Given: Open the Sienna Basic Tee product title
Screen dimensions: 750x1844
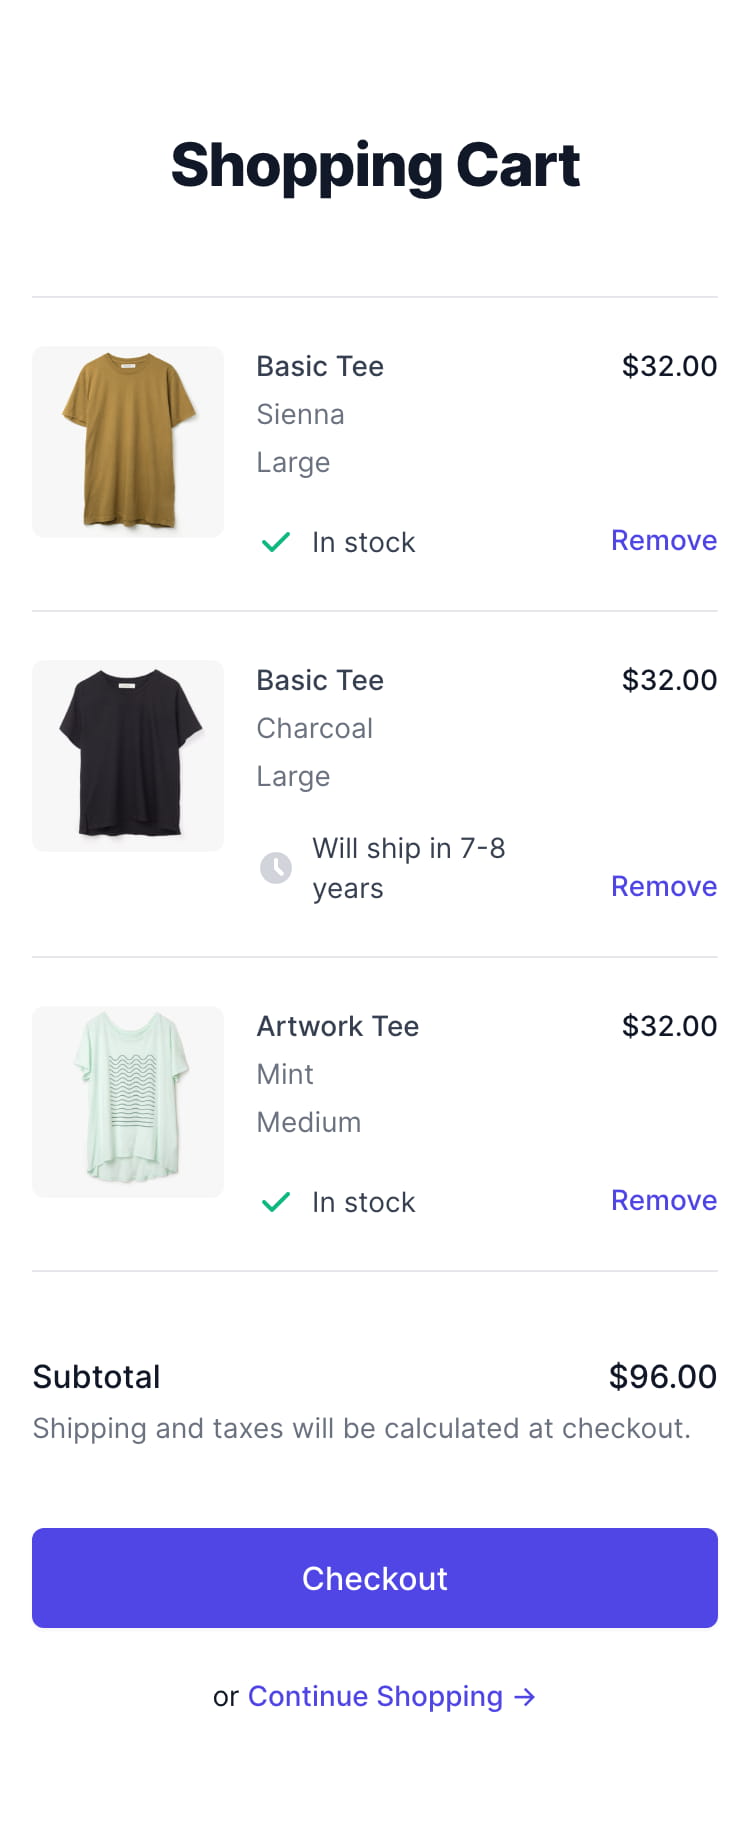Looking at the screenshot, I should [320, 366].
